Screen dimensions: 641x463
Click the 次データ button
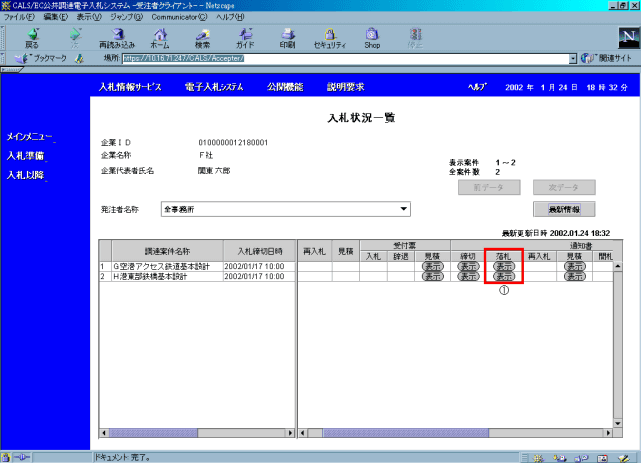tap(564, 188)
